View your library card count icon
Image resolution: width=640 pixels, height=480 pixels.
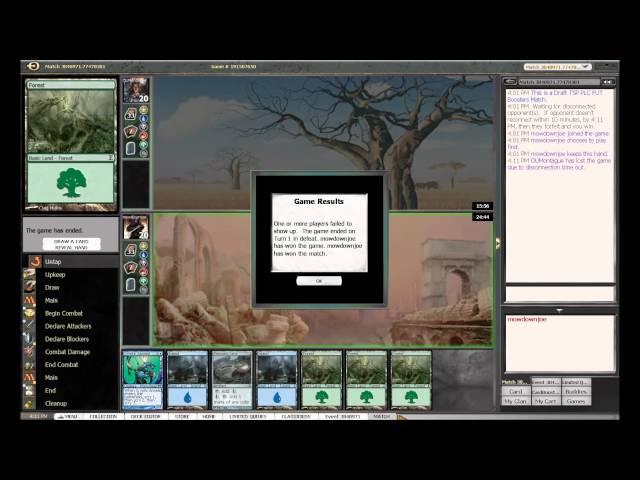click(131, 251)
